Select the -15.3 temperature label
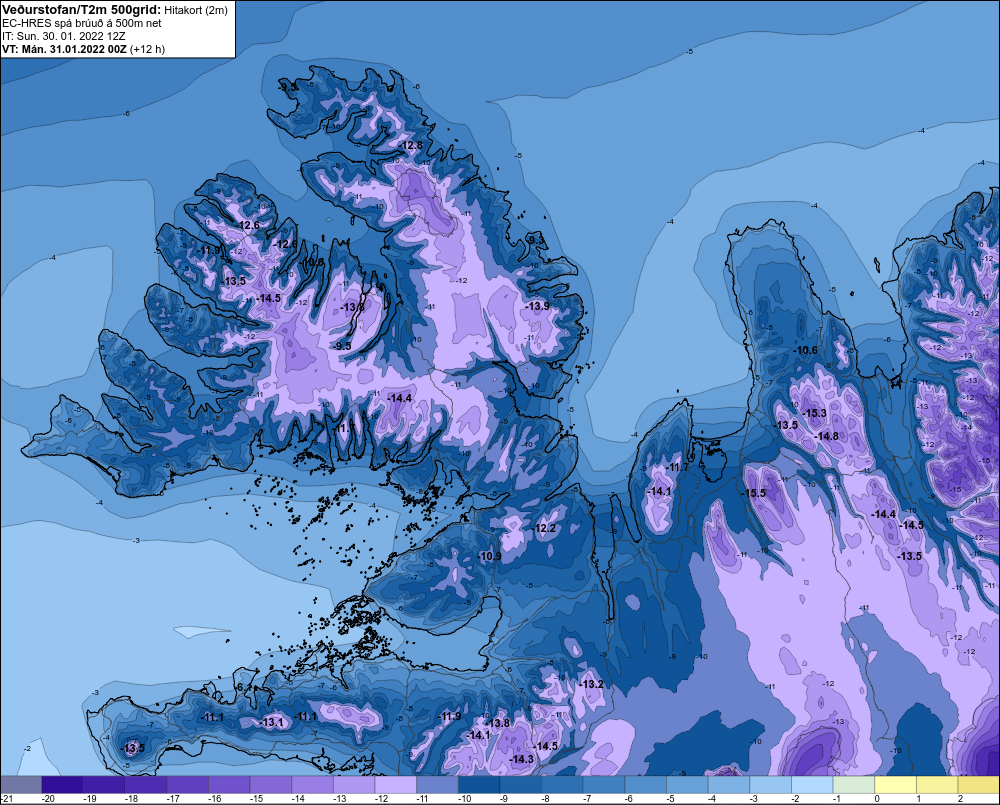This screenshot has width=1000, height=805. [x=814, y=413]
